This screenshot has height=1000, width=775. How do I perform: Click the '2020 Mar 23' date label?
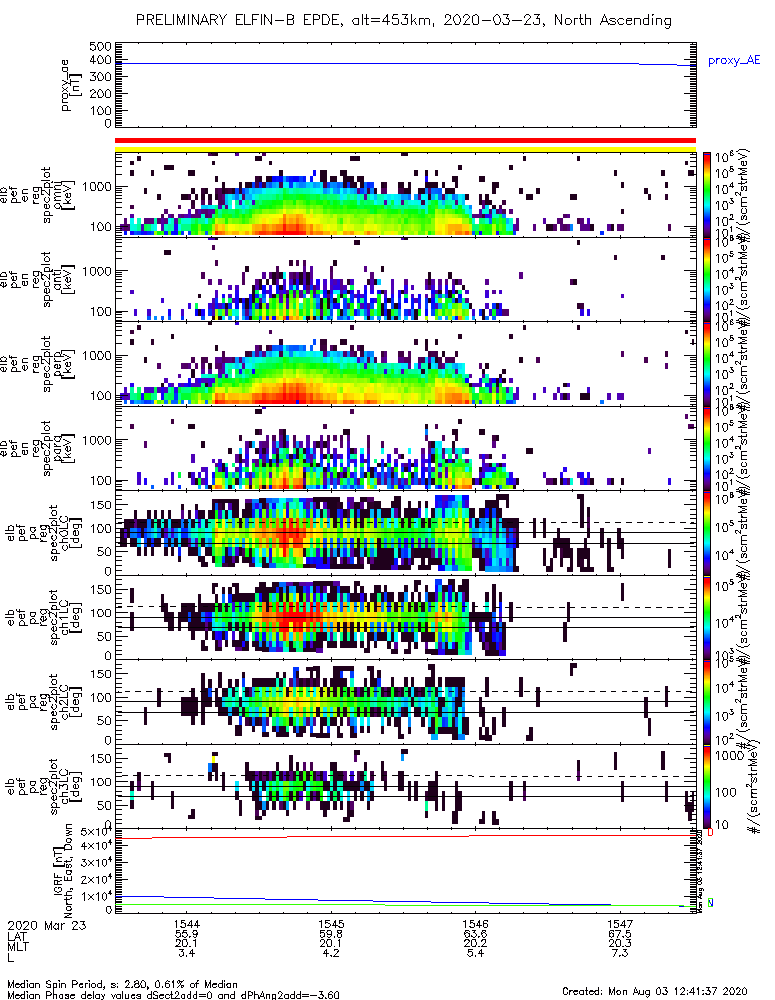click(x=47, y=925)
